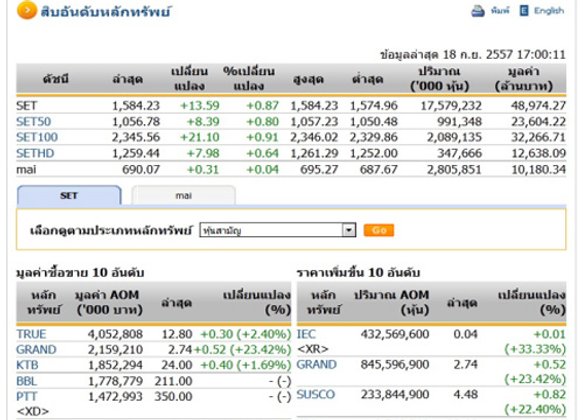Switch to the mai tab

[183, 196]
